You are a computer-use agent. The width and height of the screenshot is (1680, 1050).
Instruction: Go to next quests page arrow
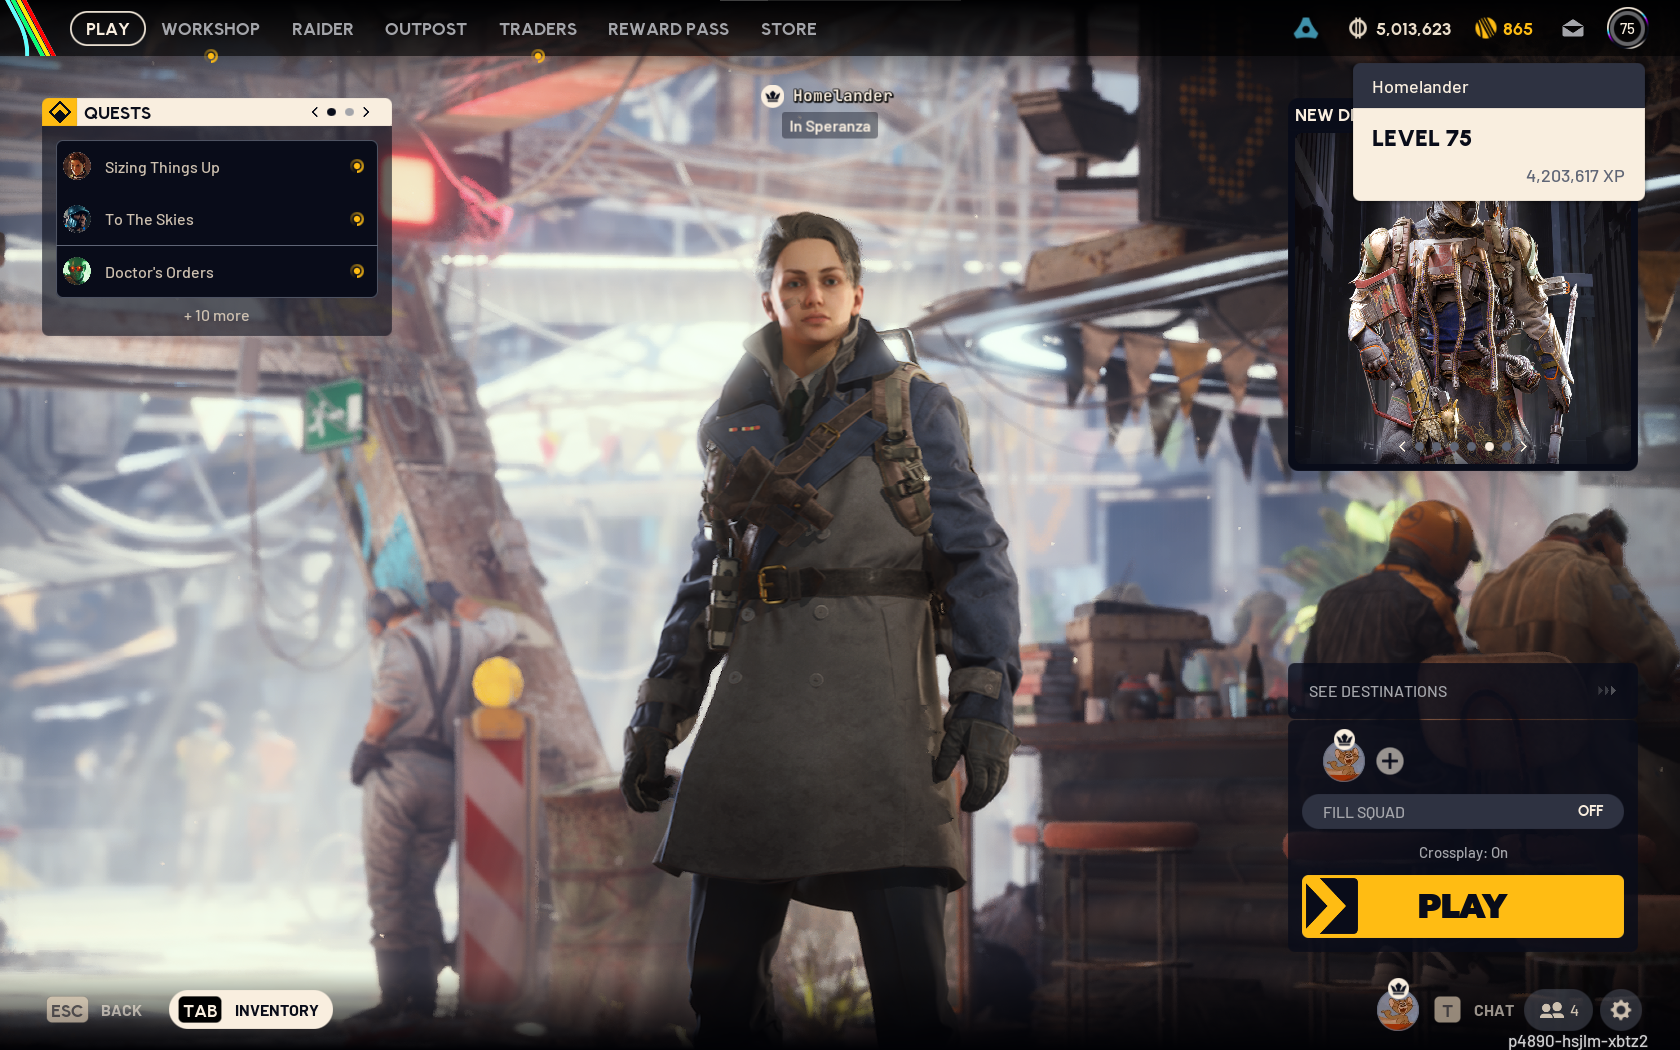pos(366,112)
